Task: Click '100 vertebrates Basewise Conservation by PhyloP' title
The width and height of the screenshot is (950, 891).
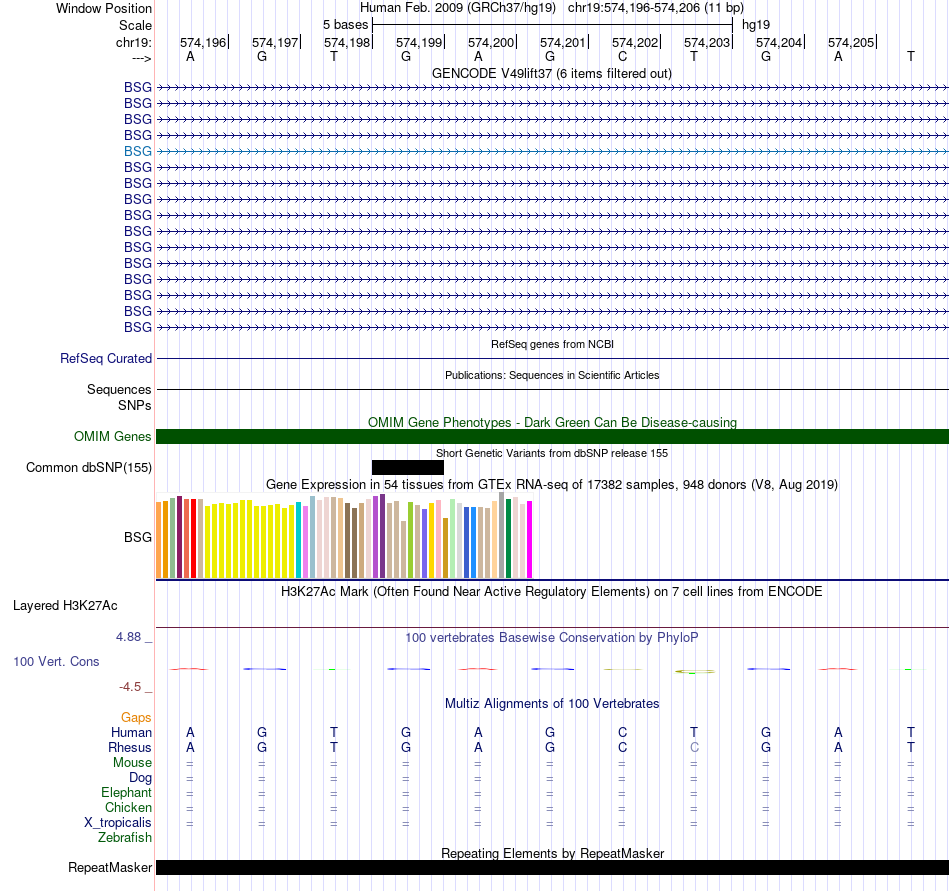Action: pyautogui.click(x=551, y=637)
